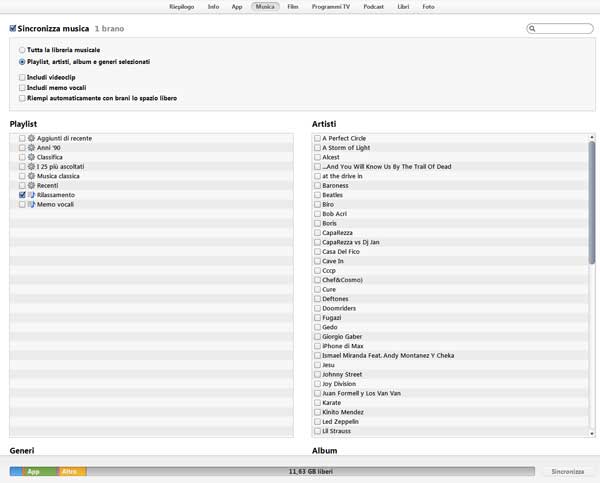Check artist at the drive in
The height and width of the screenshot is (483, 600).
click(317, 176)
